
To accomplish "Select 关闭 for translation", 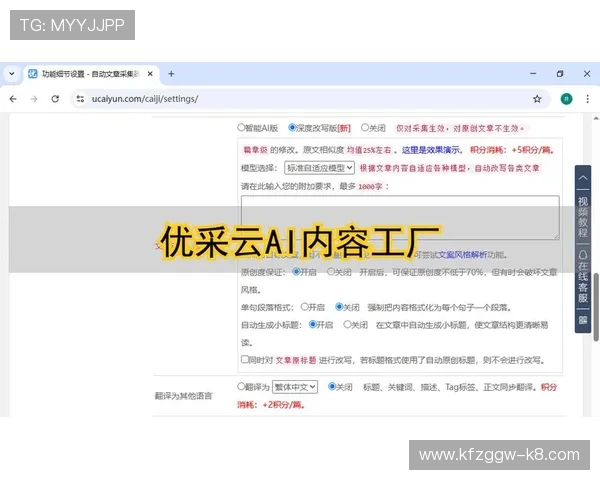I will (x=332, y=387).
